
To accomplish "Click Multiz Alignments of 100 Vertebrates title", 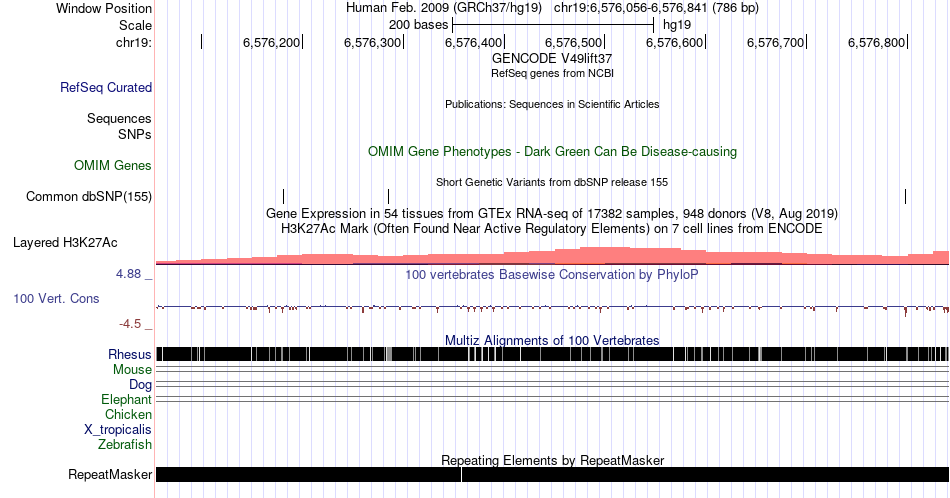I will 552,340.
